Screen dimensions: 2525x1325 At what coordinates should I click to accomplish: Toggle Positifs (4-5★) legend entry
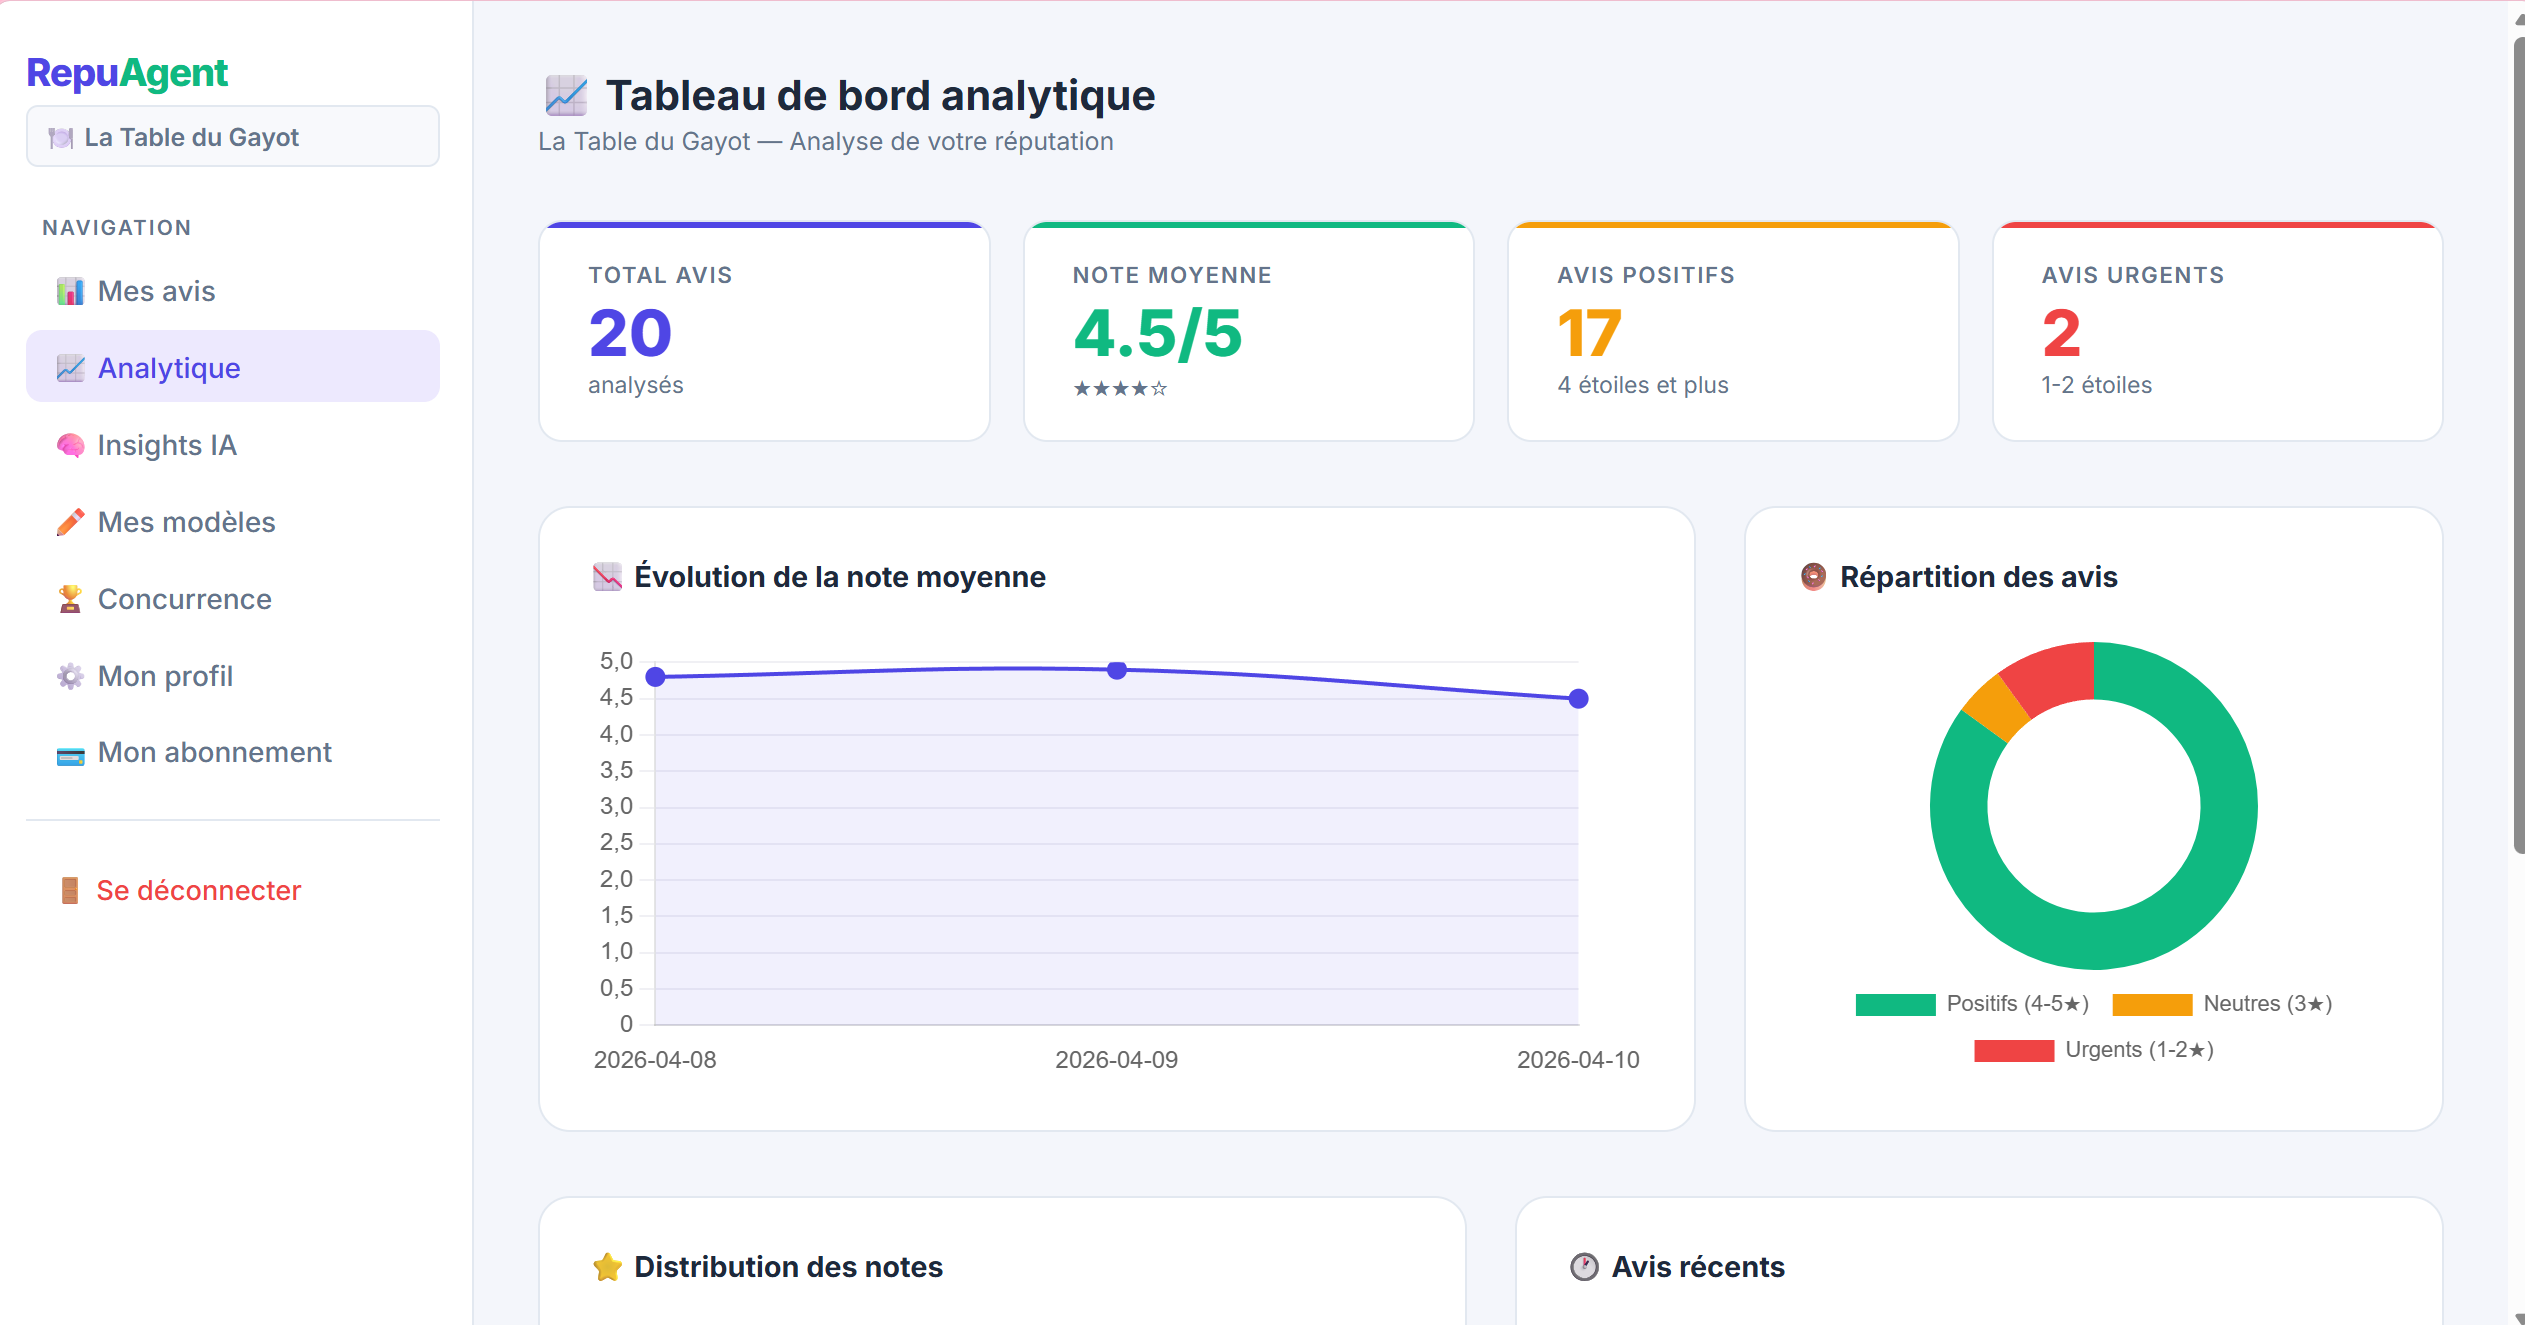tap(1971, 1004)
